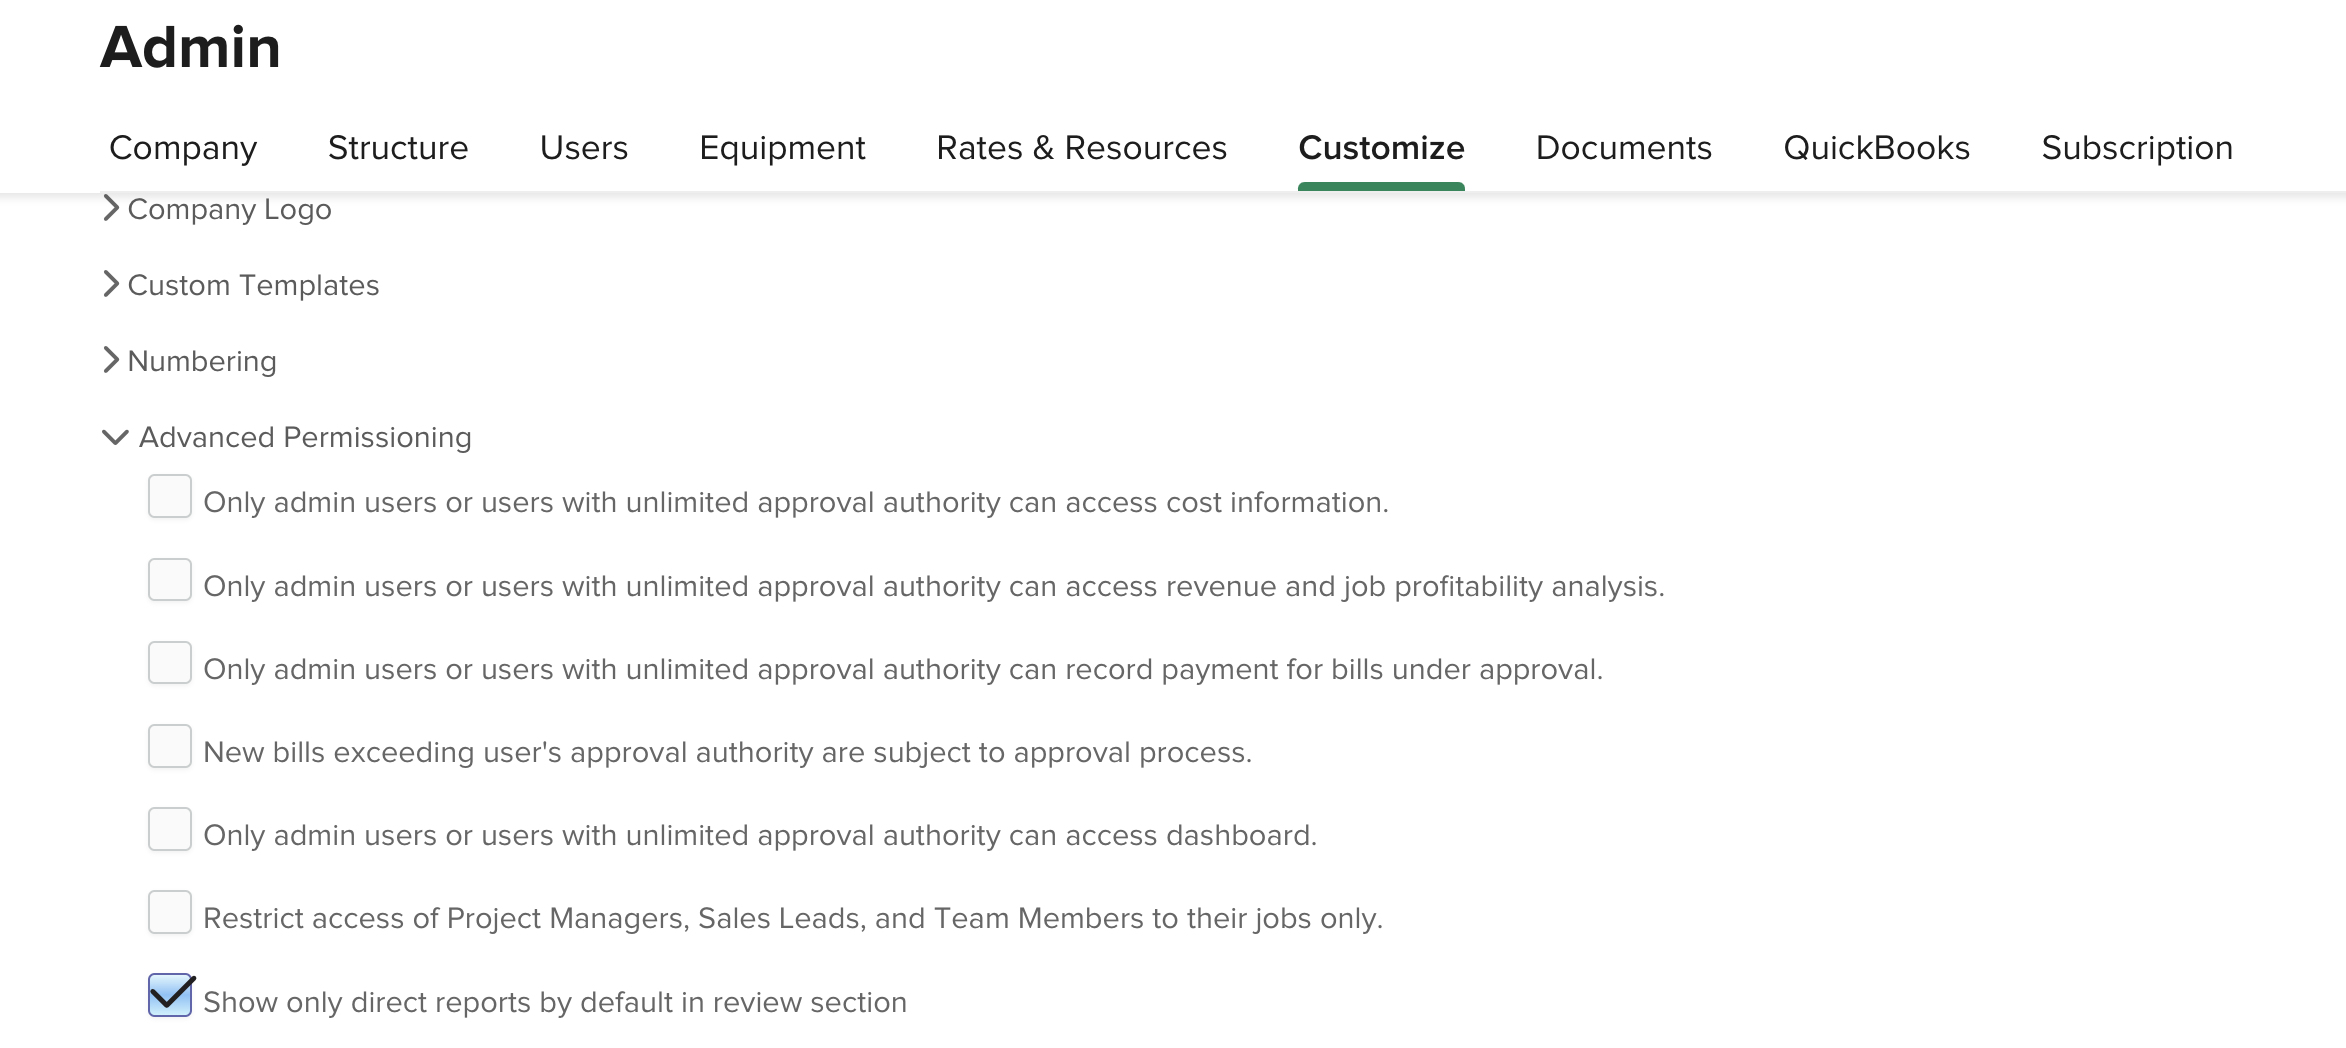Image resolution: width=2346 pixels, height=1048 pixels.
Task: Select the Equipment tab
Action: [782, 148]
